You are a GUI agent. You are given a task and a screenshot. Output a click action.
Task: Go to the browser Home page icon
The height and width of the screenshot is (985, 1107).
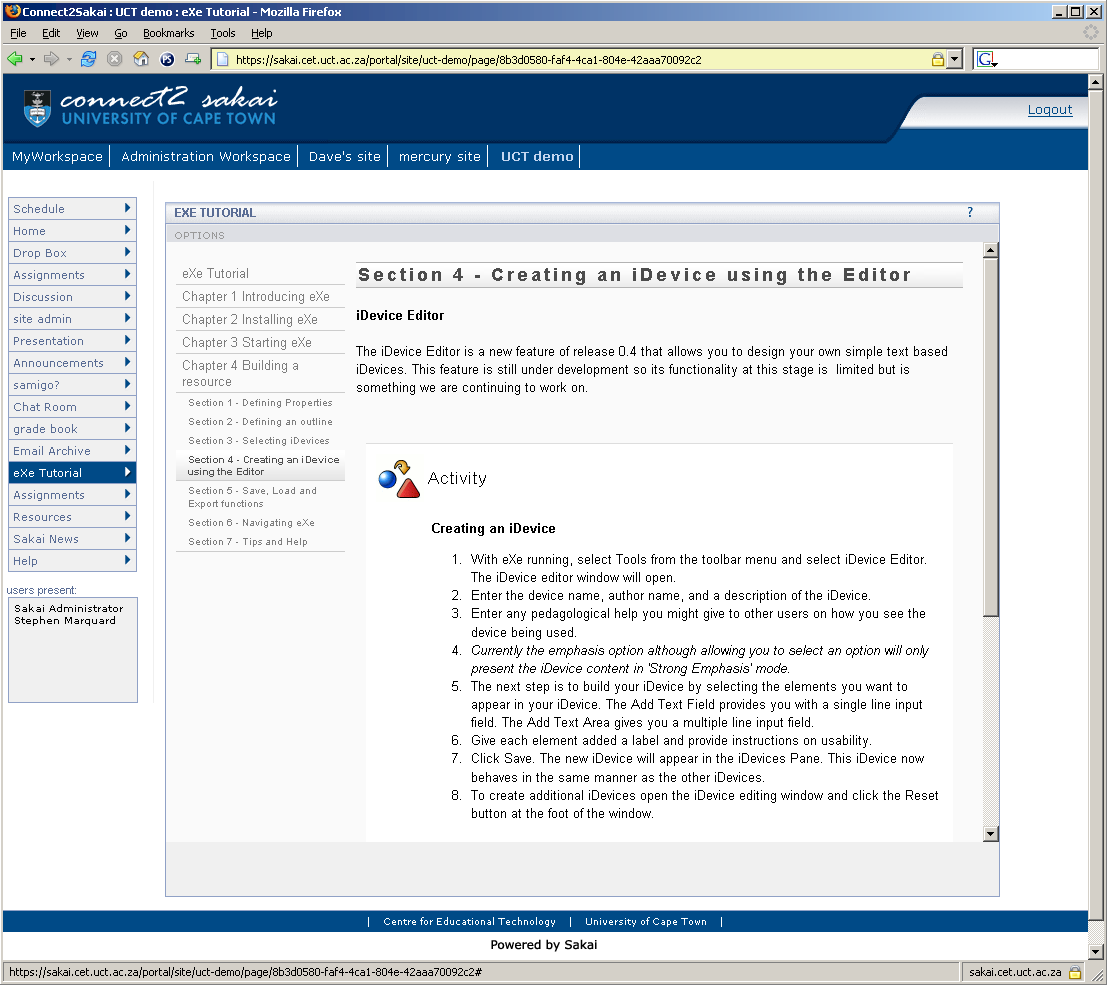click(141, 59)
